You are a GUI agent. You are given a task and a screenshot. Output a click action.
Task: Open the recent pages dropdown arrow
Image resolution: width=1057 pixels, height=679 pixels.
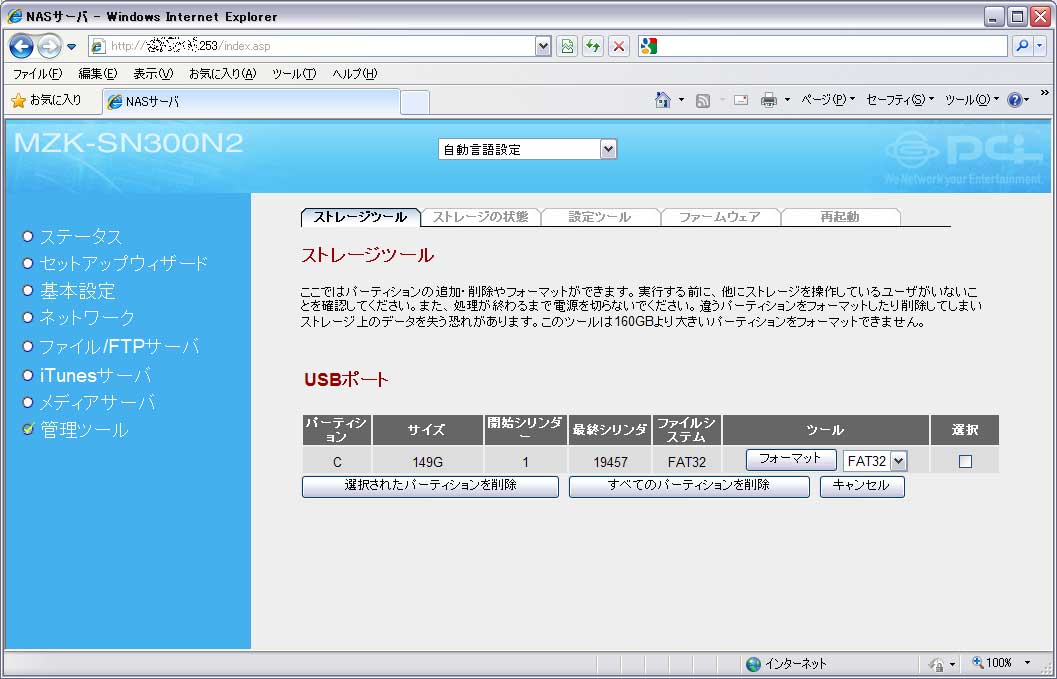tap(71, 47)
